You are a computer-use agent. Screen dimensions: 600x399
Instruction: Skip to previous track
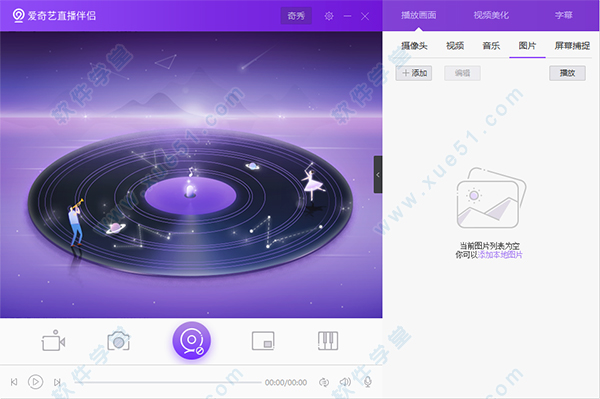pos(14,382)
